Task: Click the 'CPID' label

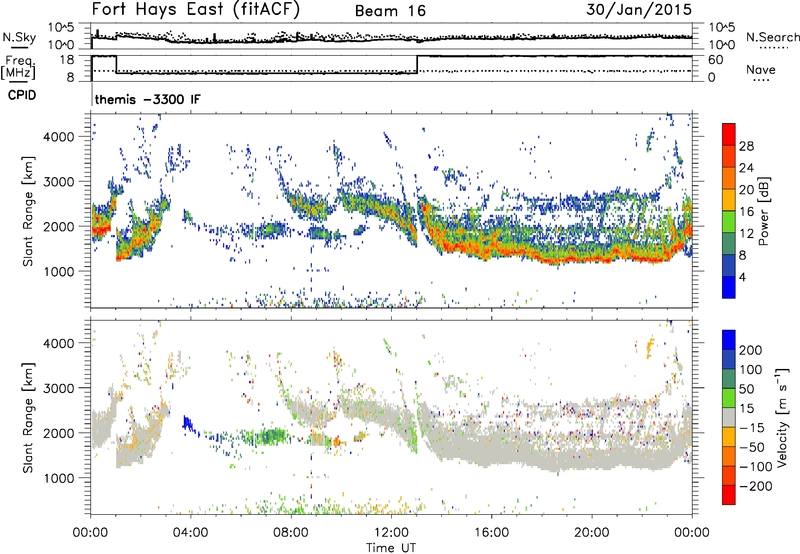Action: pos(22,95)
